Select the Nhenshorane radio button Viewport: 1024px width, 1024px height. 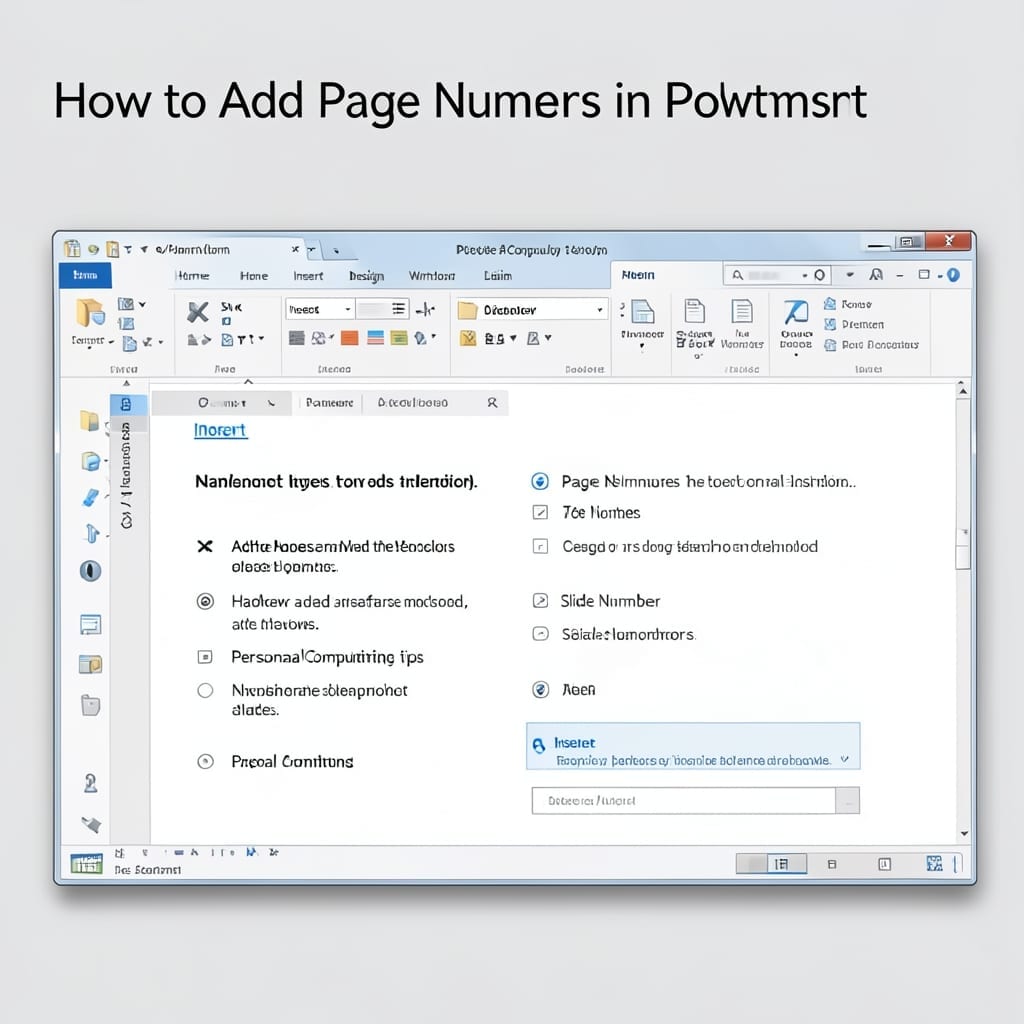tap(205, 690)
